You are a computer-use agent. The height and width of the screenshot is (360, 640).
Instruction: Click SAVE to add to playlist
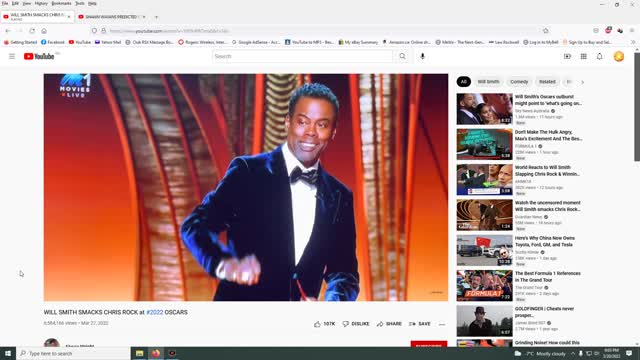pyautogui.click(x=420, y=324)
